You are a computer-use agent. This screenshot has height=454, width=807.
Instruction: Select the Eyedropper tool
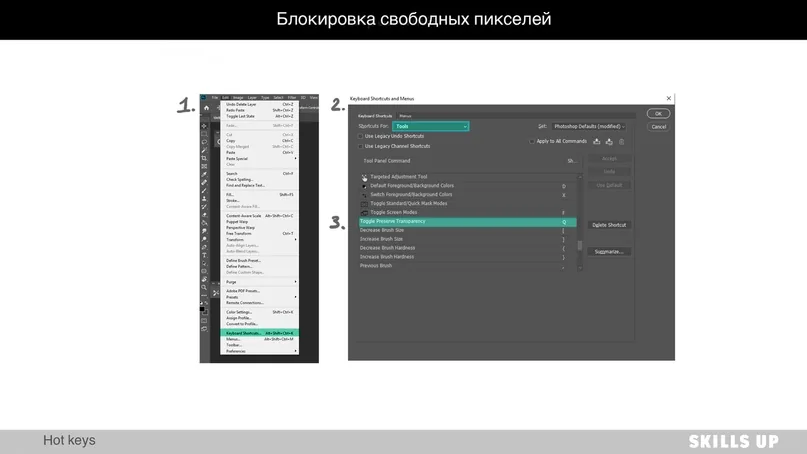coord(204,174)
